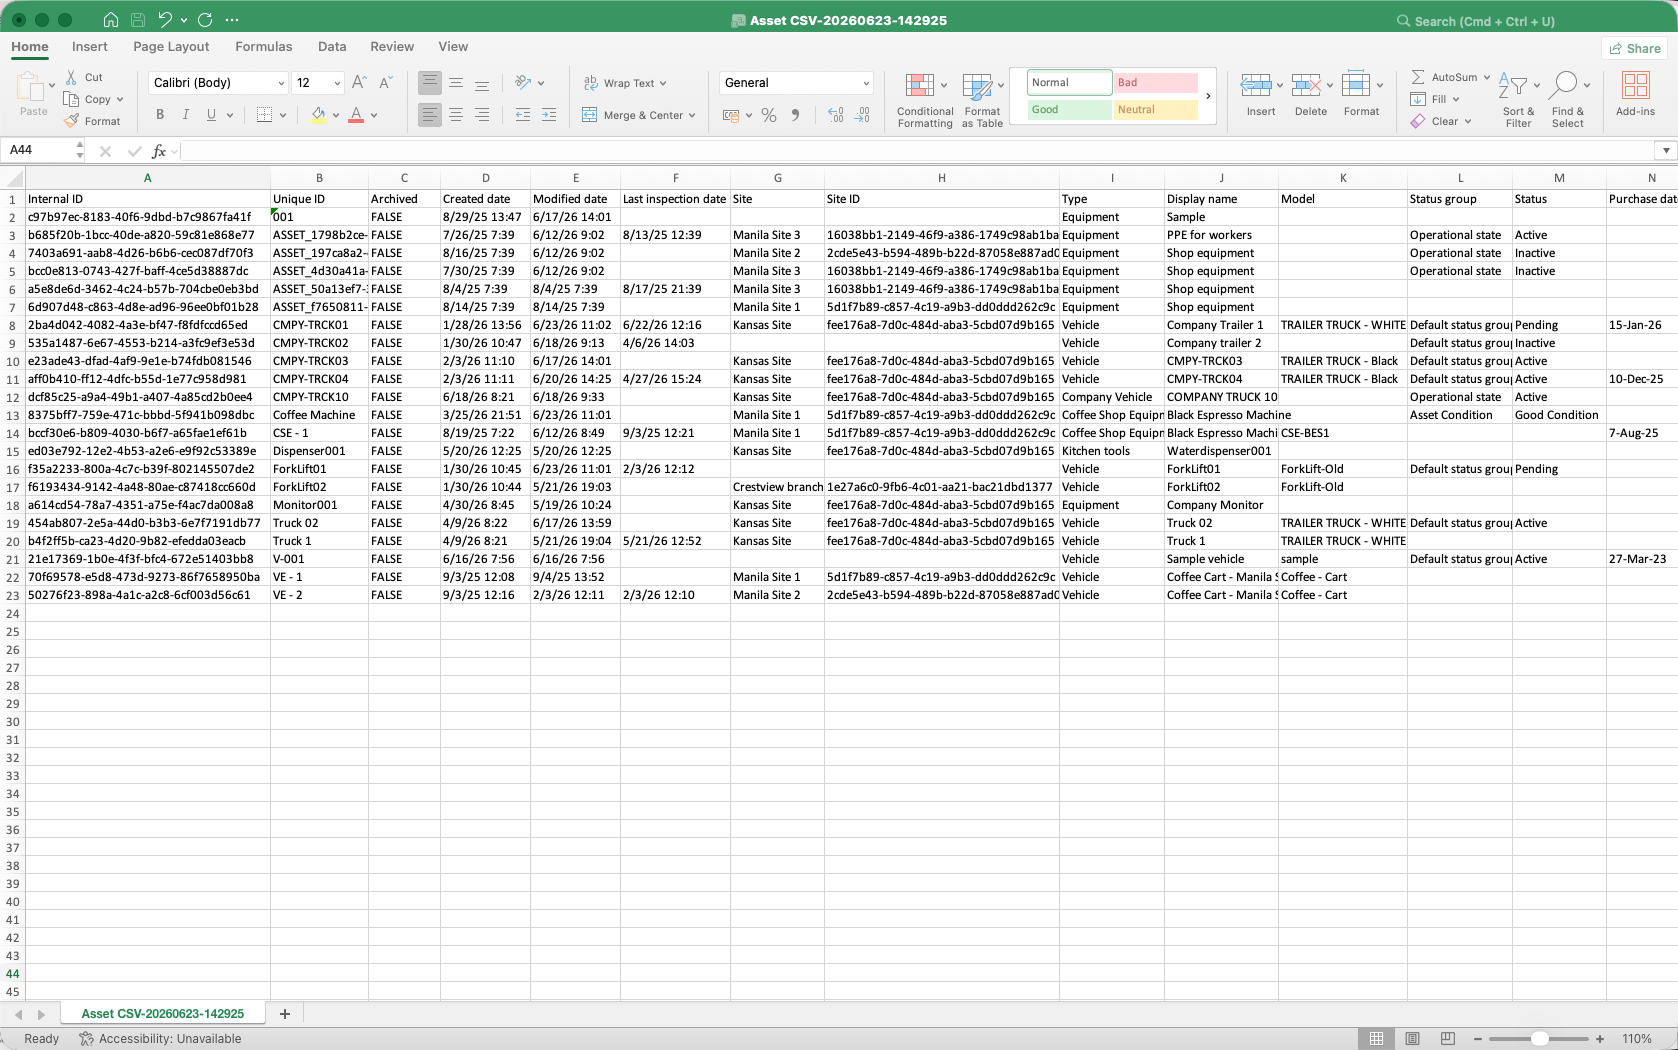The image size is (1678, 1050).
Task: Expand Wrap Text options arrow
Action: point(663,84)
